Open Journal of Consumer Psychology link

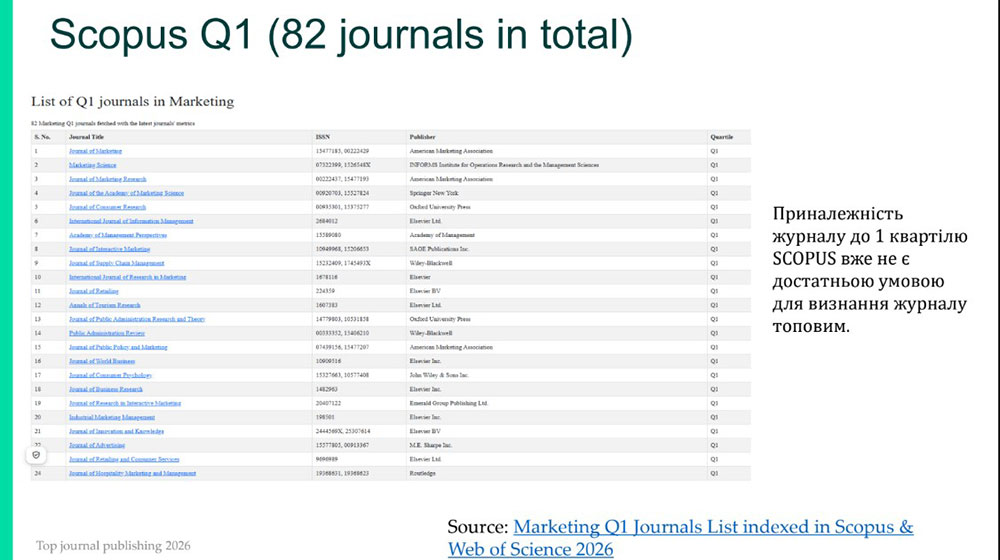click(x=109, y=374)
